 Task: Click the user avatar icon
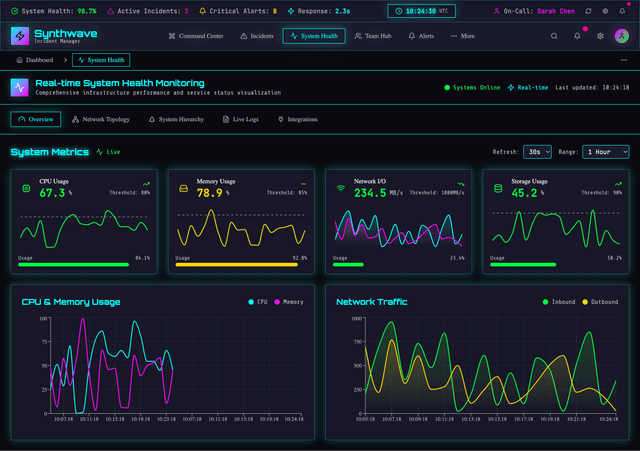(622, 36)
